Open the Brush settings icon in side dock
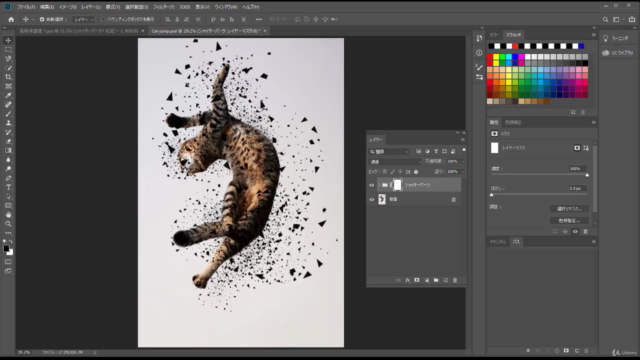Image resolution: width=640 pixels, height=360 pixels. pyautogui.click(x=479, y=67)
